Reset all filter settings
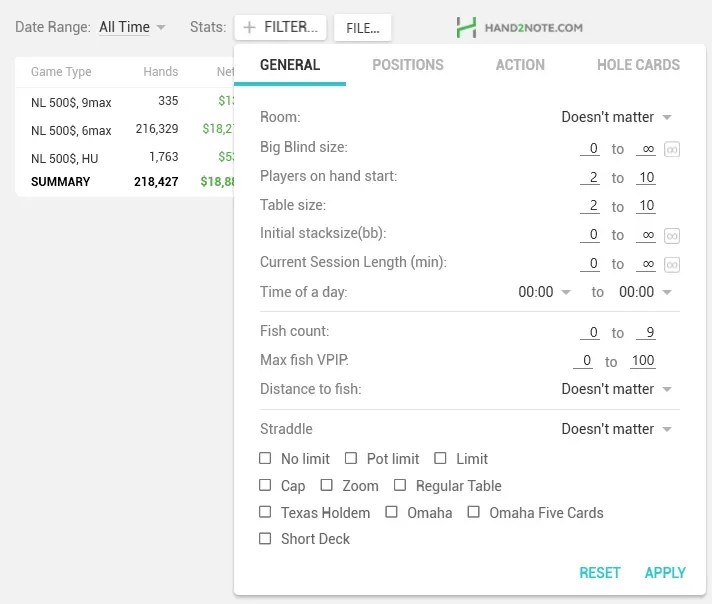Image resolution: width=712 pixels, height=604 pixels. (x=600, y=573)
